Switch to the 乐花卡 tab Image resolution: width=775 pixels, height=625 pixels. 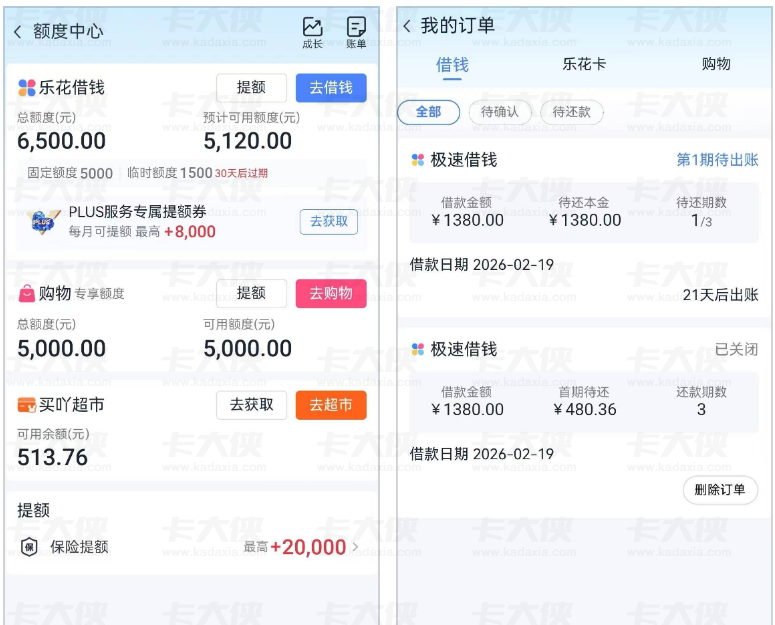pyautogui.click(x=584, y=64)
